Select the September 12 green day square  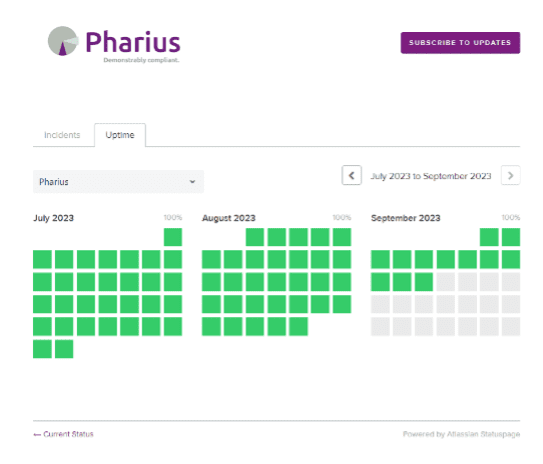tap(424, 282)
